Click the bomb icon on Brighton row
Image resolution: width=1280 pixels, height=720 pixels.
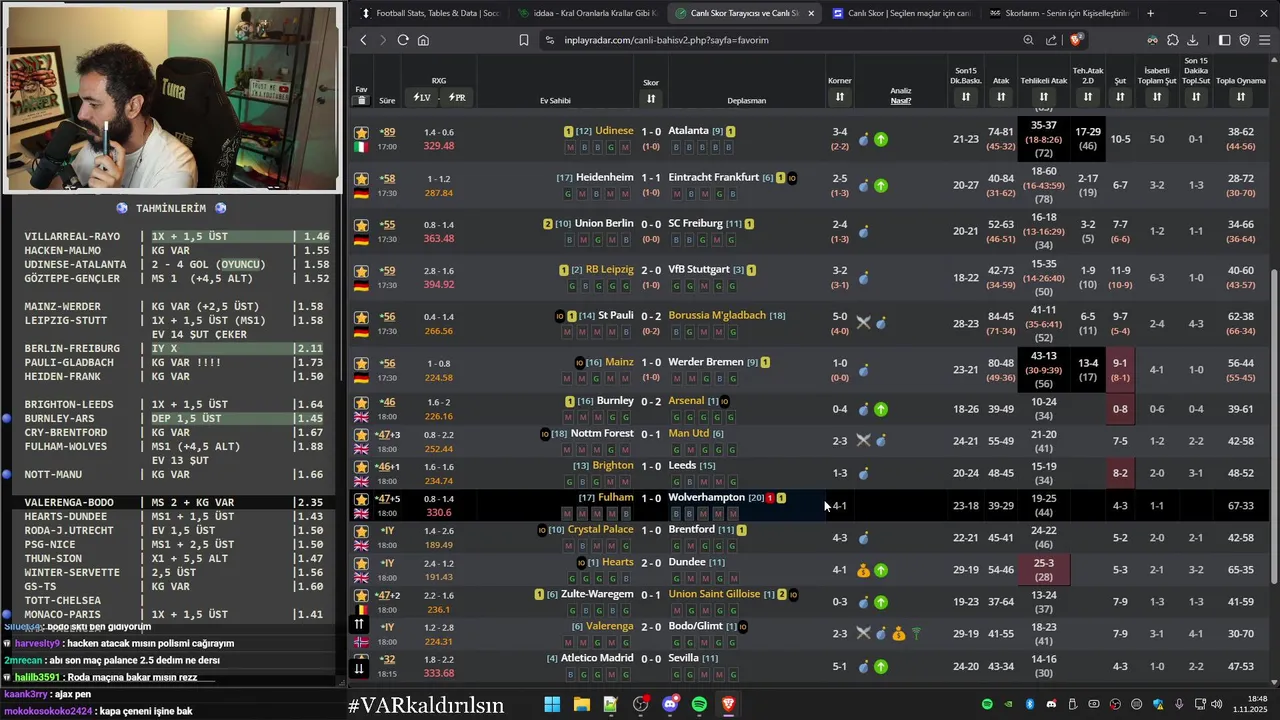pos(864,474)
